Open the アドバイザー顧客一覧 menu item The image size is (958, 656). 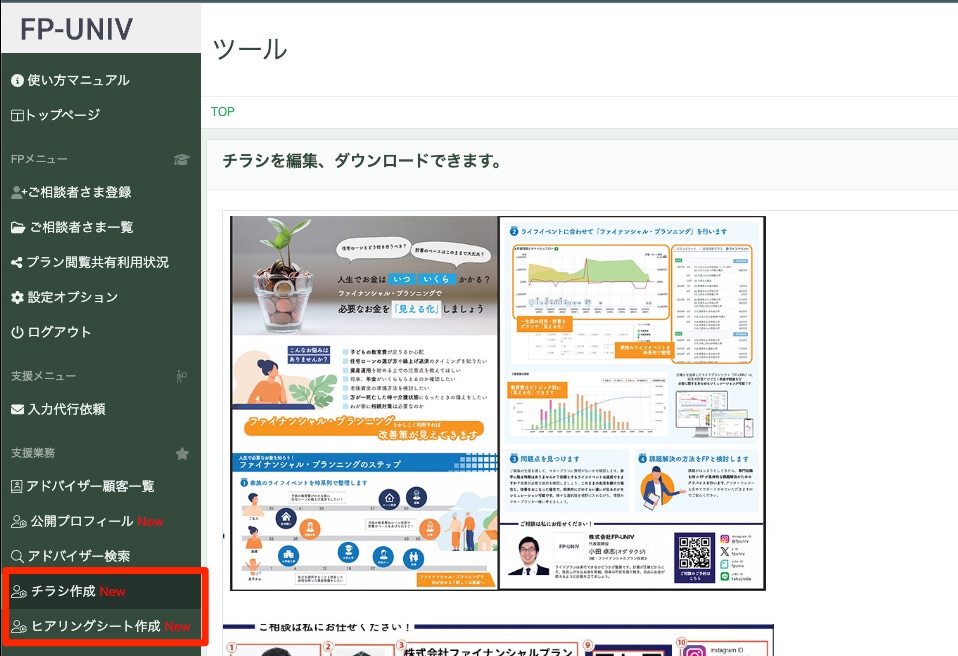click(90, 486)
